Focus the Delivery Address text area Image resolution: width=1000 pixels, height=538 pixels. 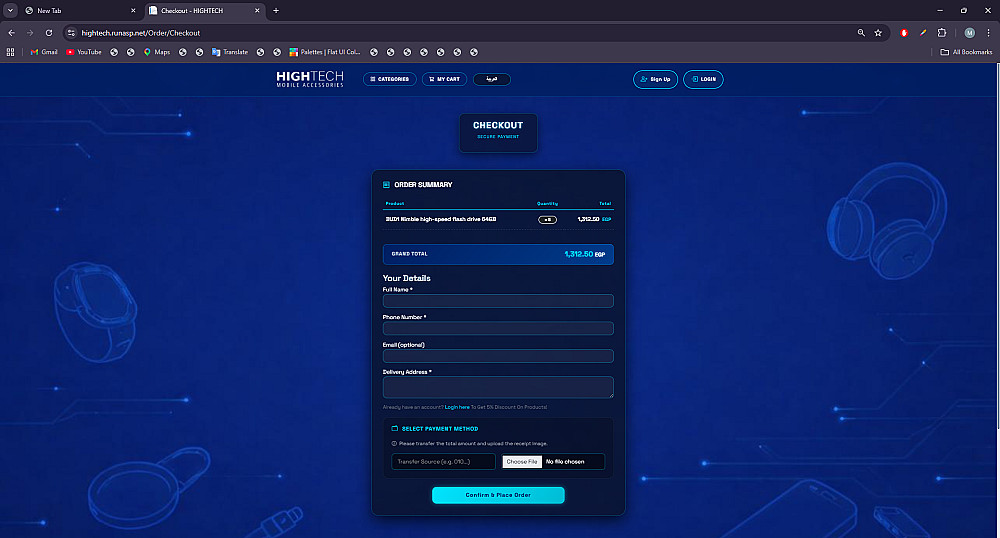point(498,387)
